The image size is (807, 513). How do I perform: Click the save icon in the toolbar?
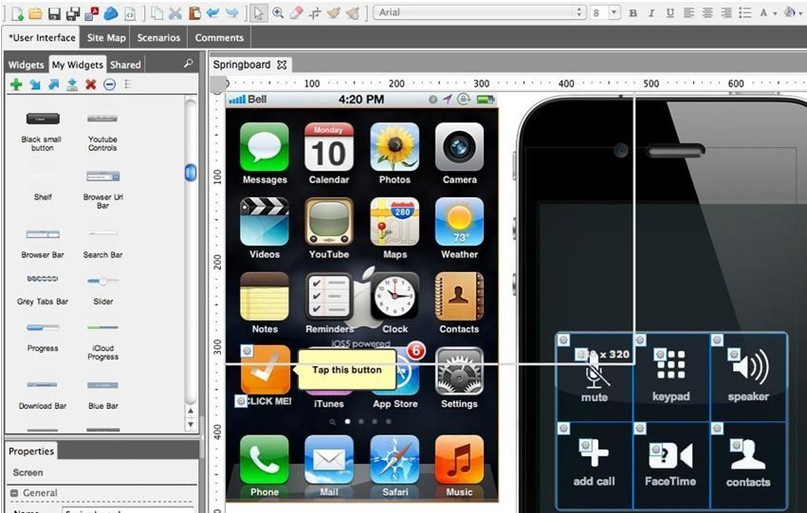coord(54,13)
